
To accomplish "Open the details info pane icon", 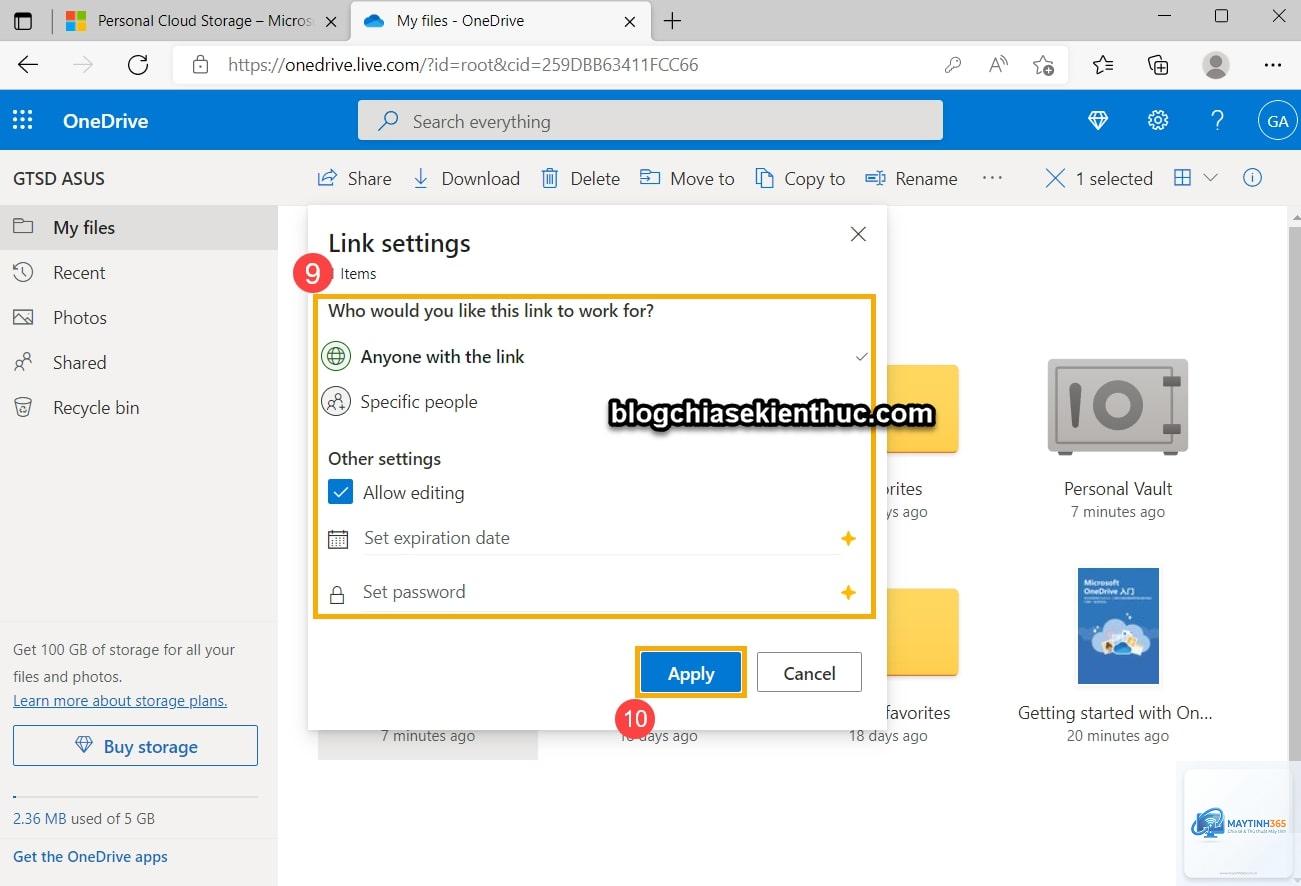I will point(1252,178).
